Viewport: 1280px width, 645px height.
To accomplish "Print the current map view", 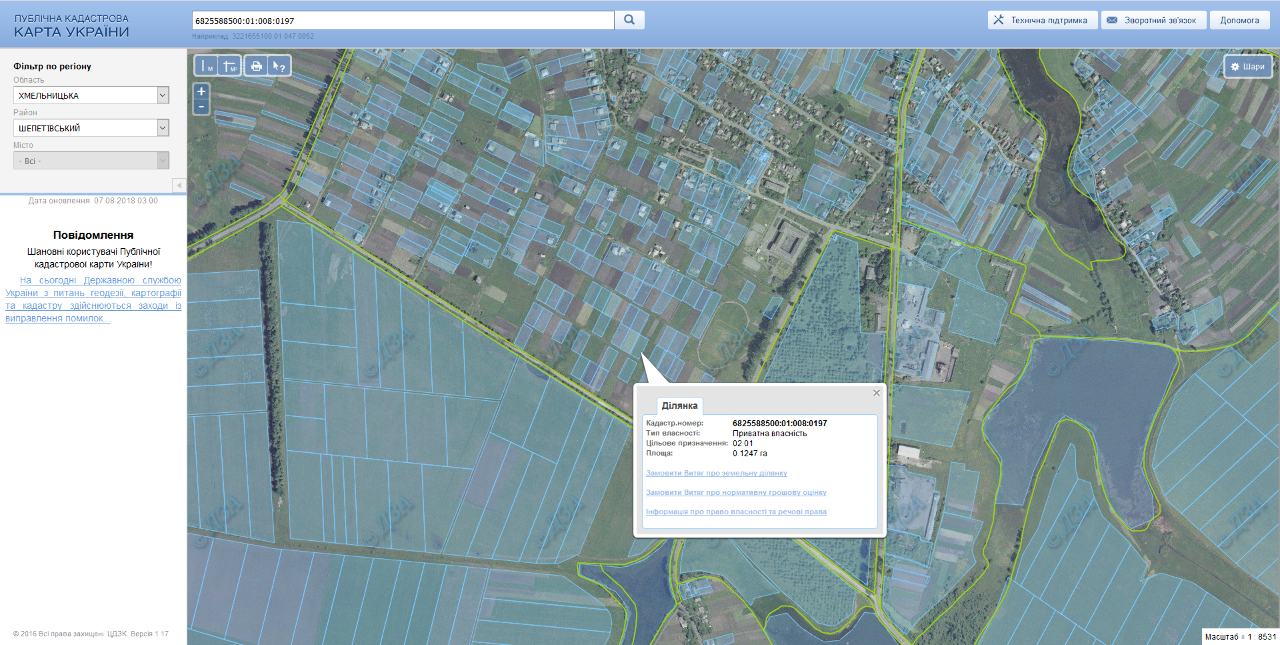I will tap(256, 66).
